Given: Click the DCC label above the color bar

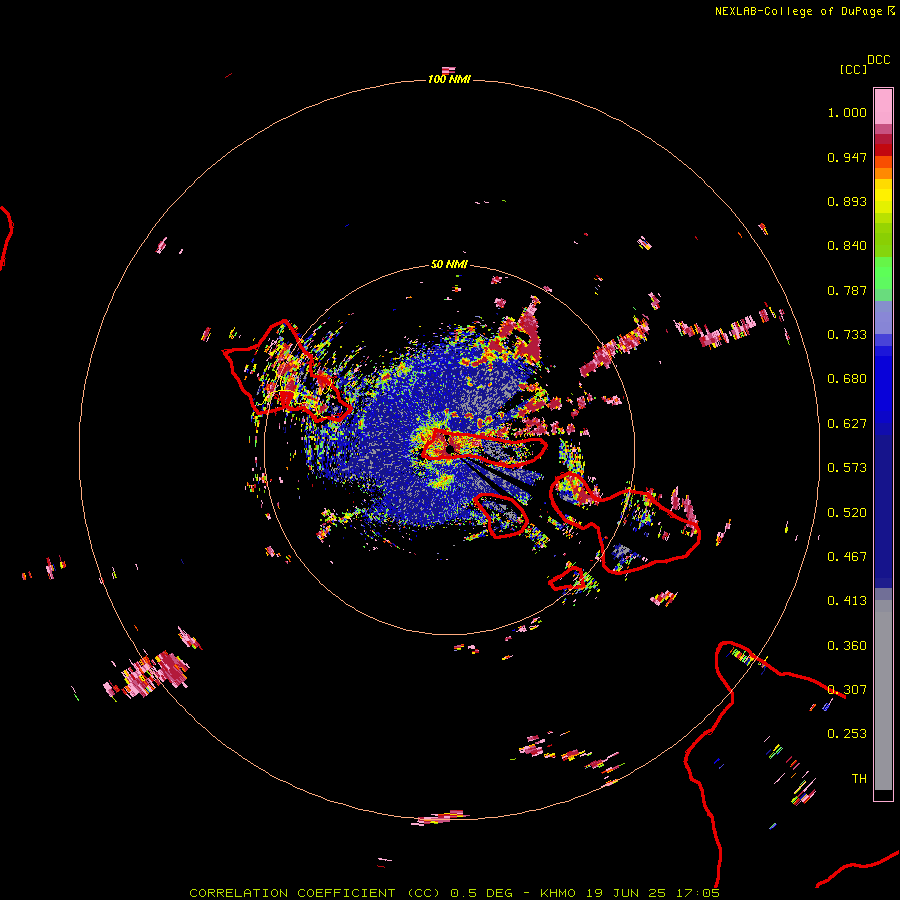Looking at the screenshot, I should pyautogui.click(x=879, y=60).
